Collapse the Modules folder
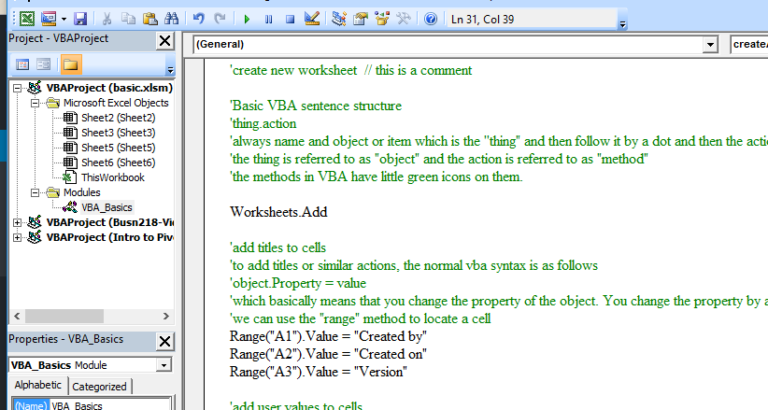Screen dimensions: 768x410 (x=35, y=193)
